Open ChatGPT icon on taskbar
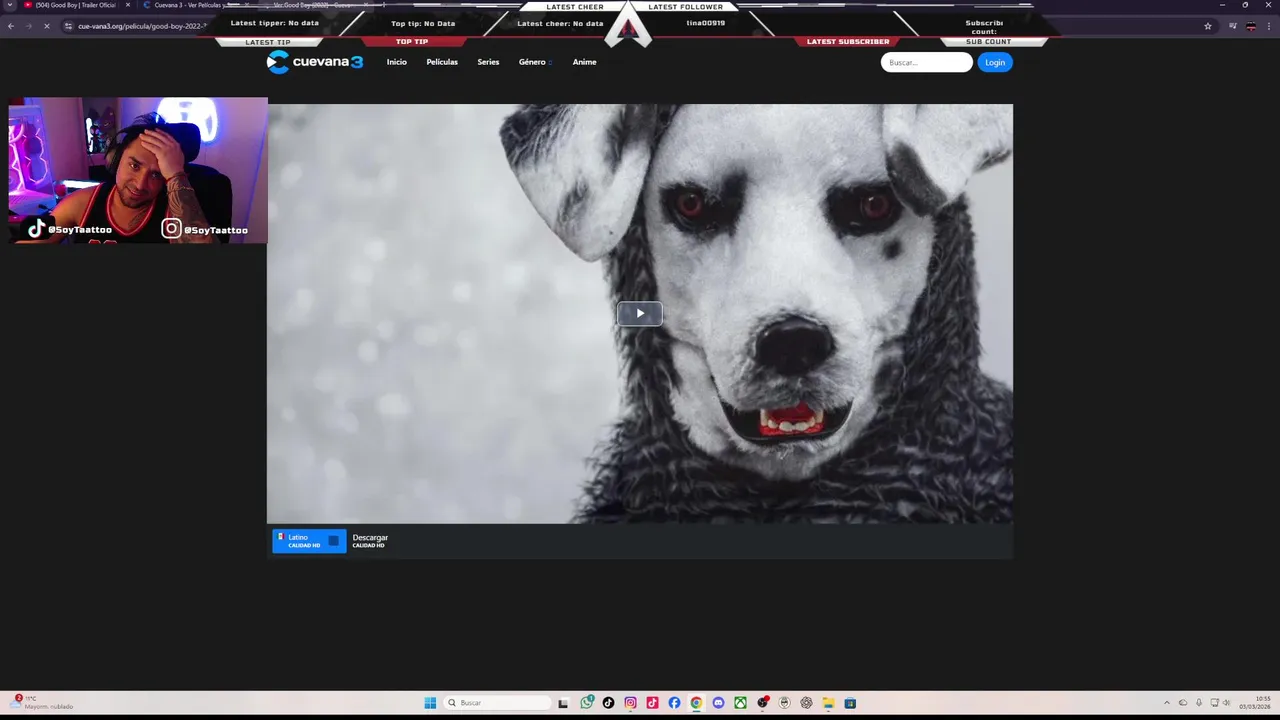 click(x=806, y=703)
